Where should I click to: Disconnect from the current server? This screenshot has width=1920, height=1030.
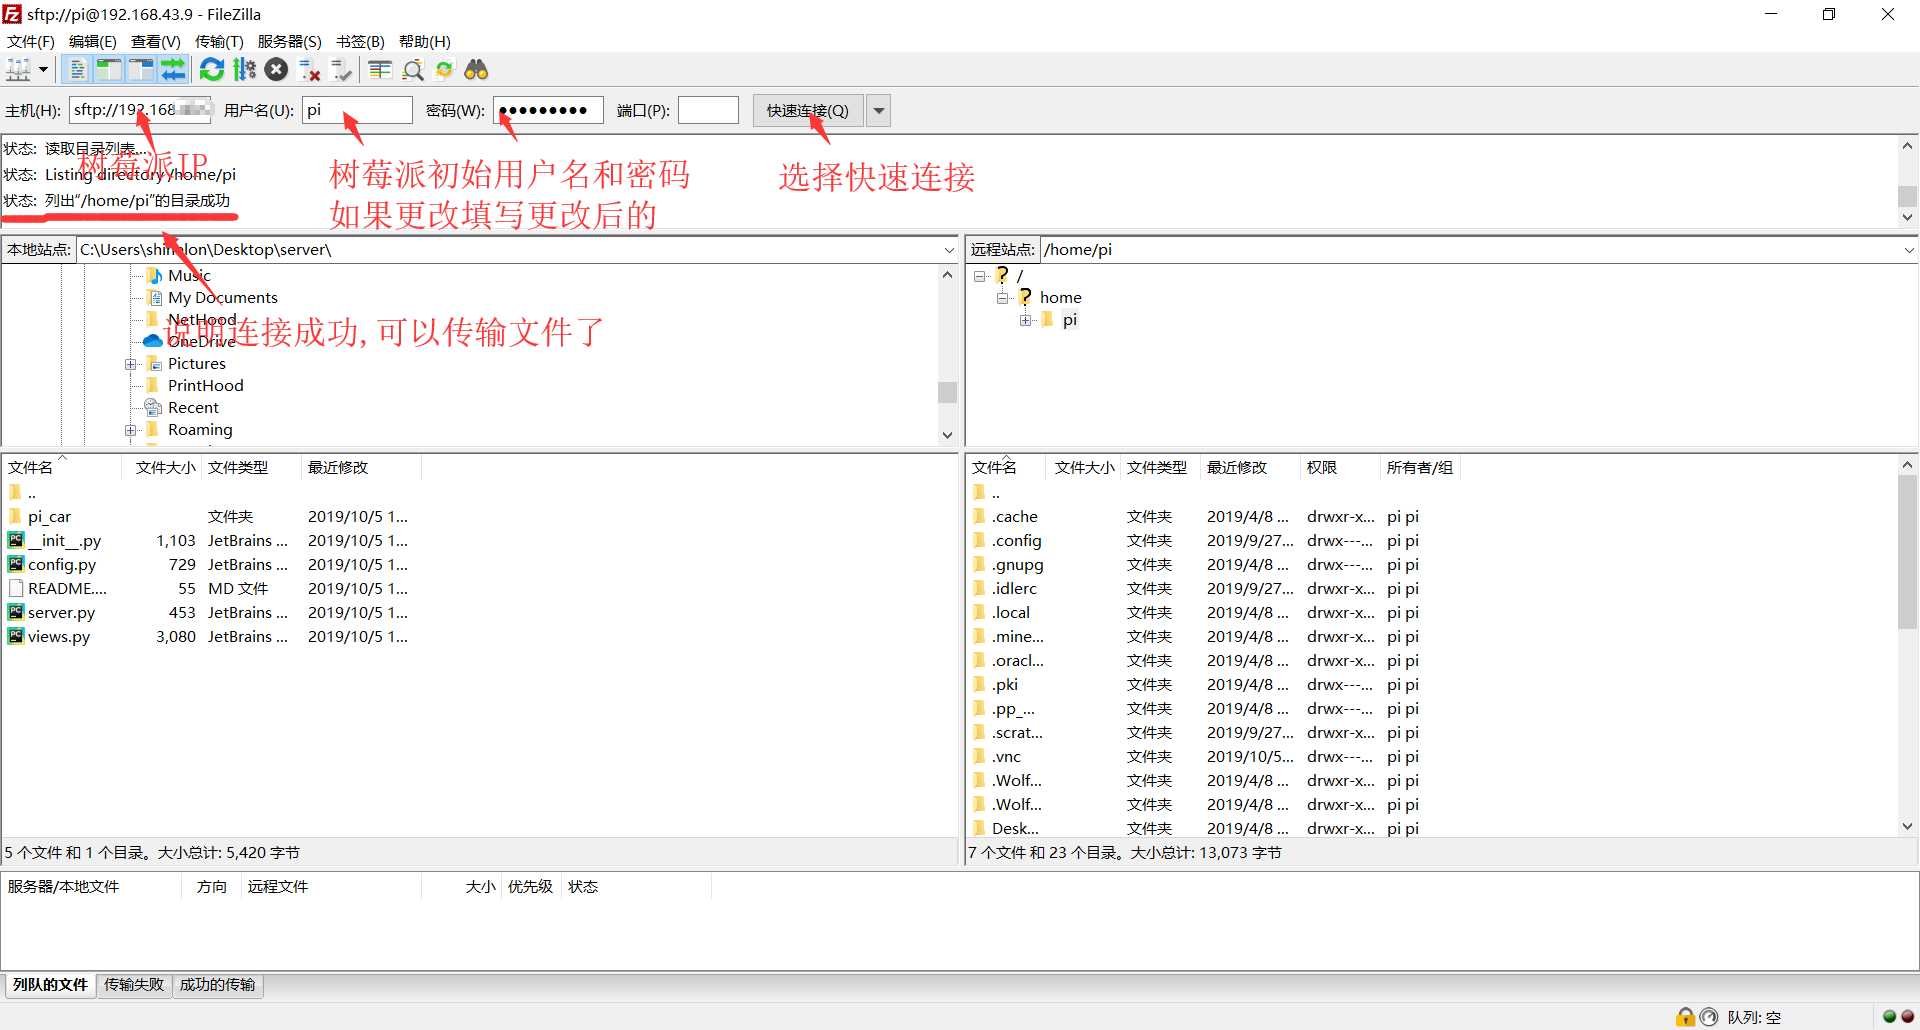[309, 70]
